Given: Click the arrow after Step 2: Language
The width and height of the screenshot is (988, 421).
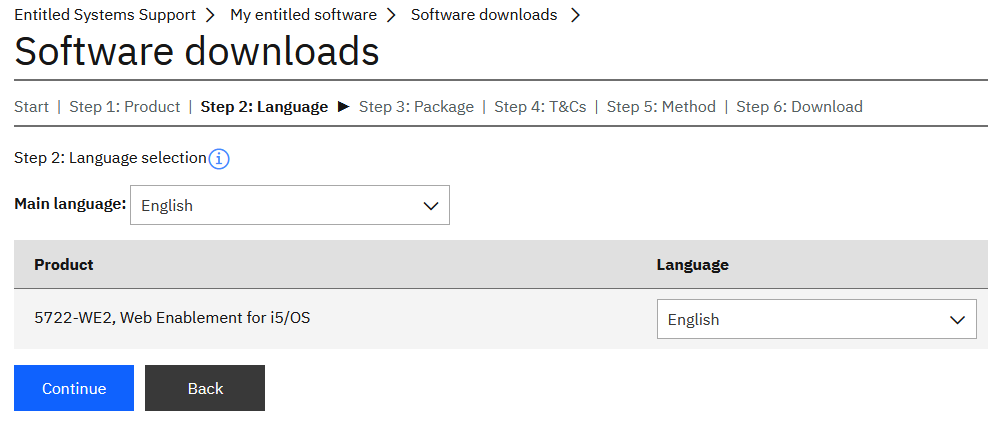Looking at the screenshot, I should click(343, 106).
